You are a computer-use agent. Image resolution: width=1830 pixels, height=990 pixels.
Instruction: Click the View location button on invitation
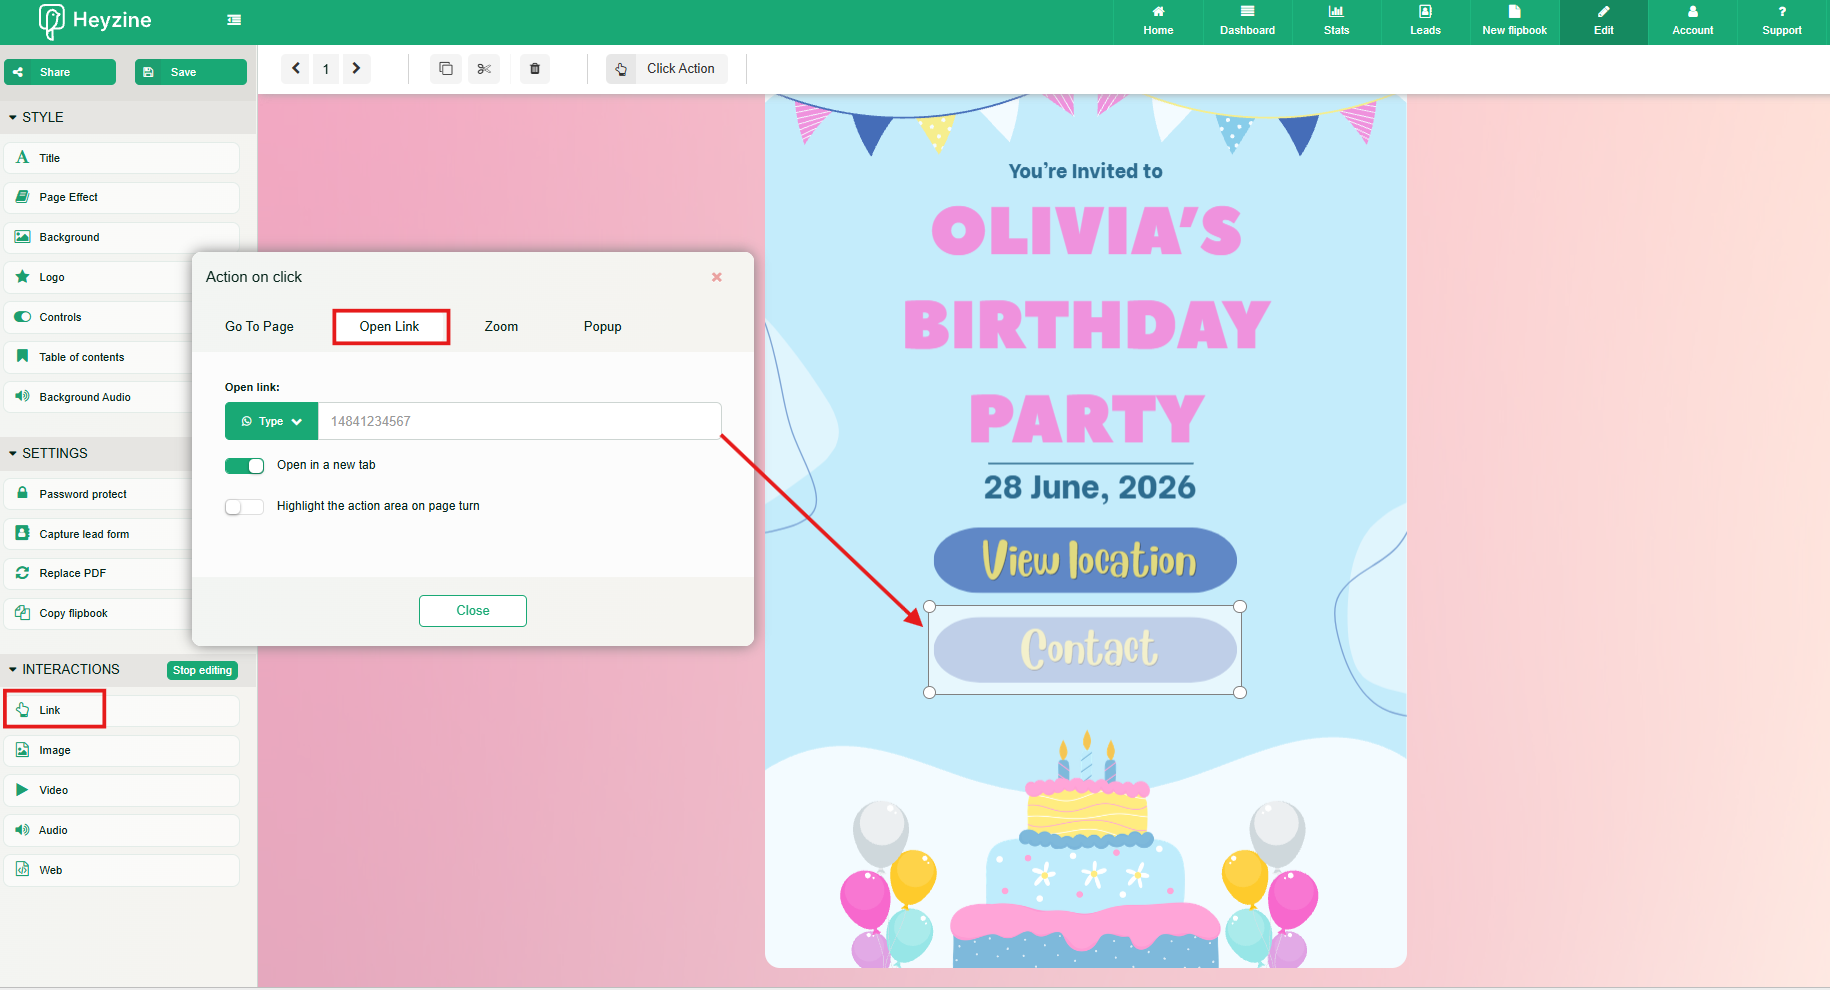[1085, 560]
